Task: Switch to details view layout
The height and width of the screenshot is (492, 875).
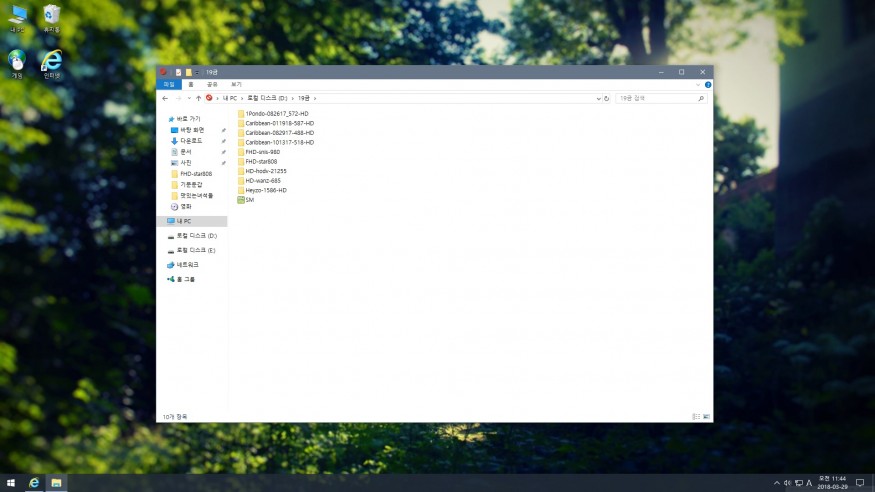Action: point(697,415)
